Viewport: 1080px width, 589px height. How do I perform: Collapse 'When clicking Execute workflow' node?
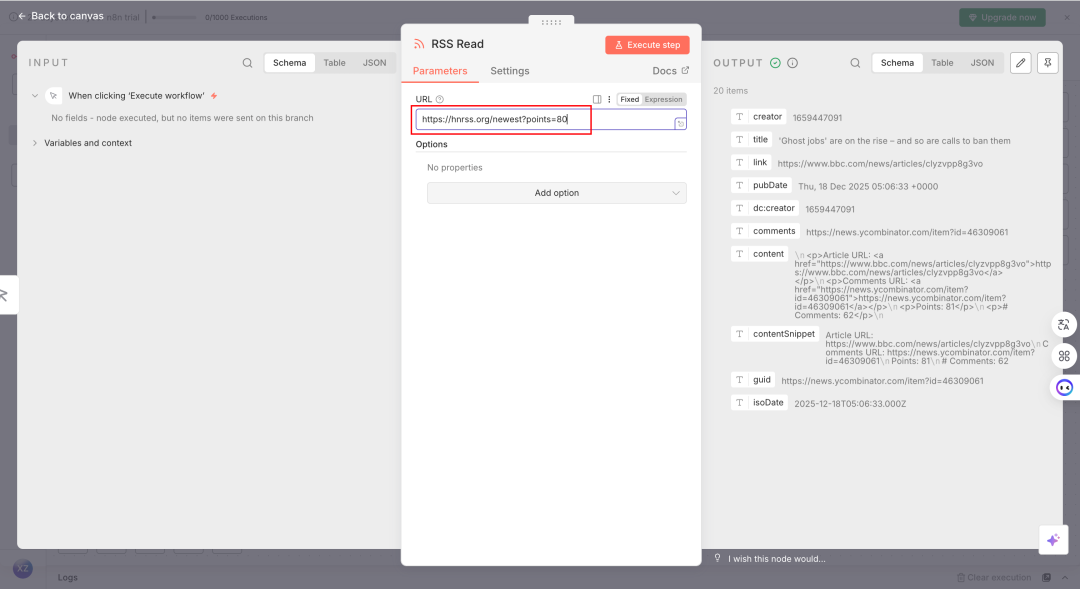(x=35, y=96)
